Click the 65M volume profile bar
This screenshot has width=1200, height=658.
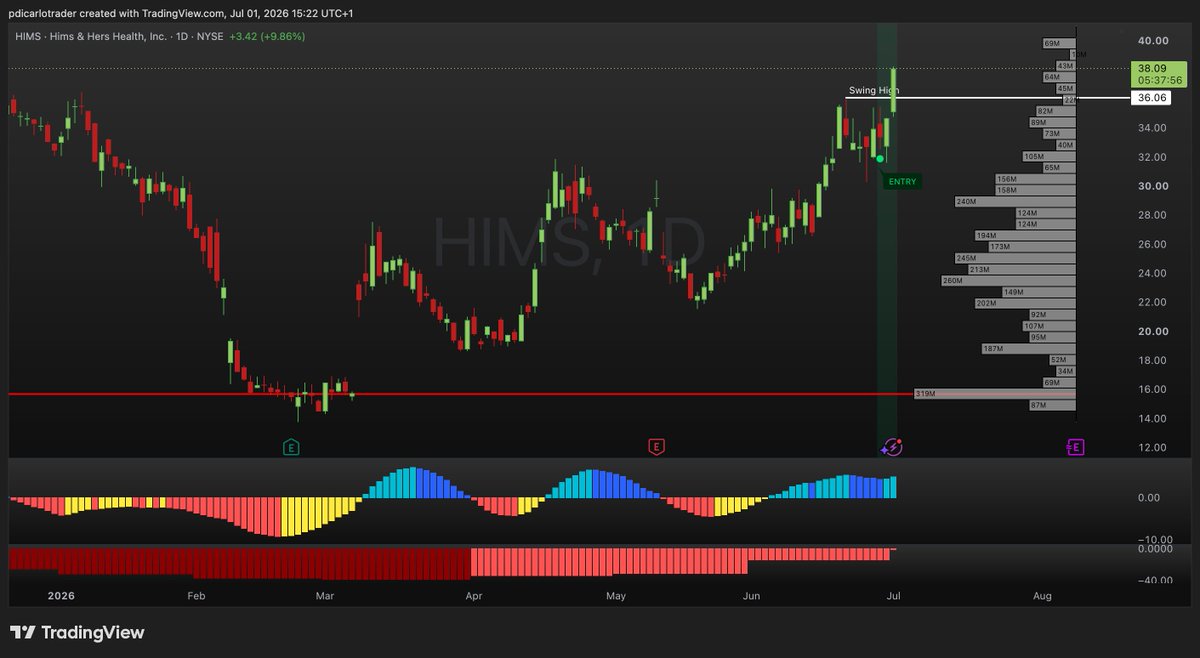click(1059, 168)
